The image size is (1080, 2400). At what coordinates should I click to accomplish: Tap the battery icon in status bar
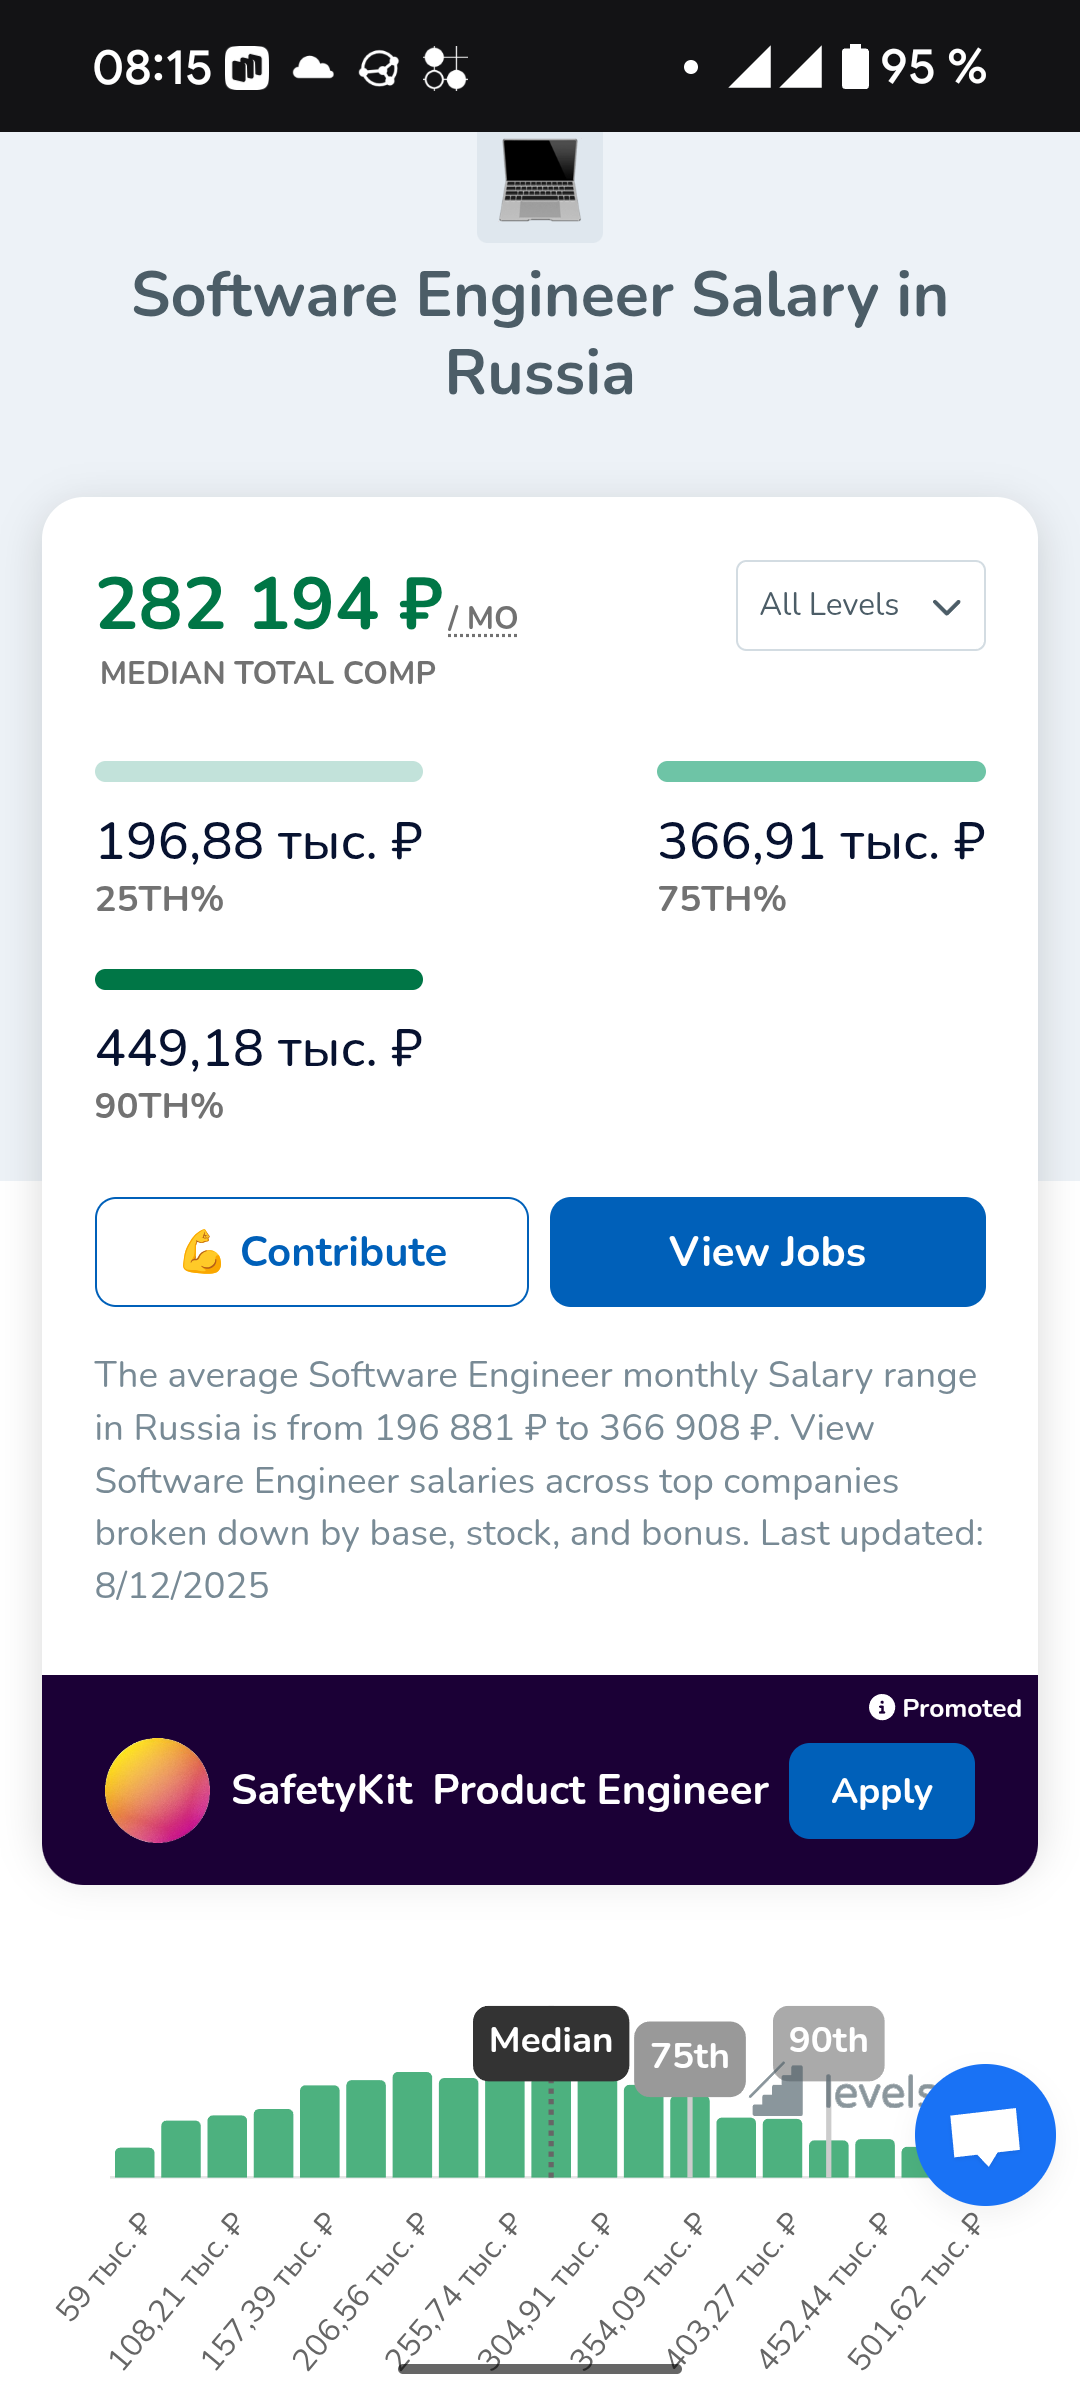pos(855,67)
